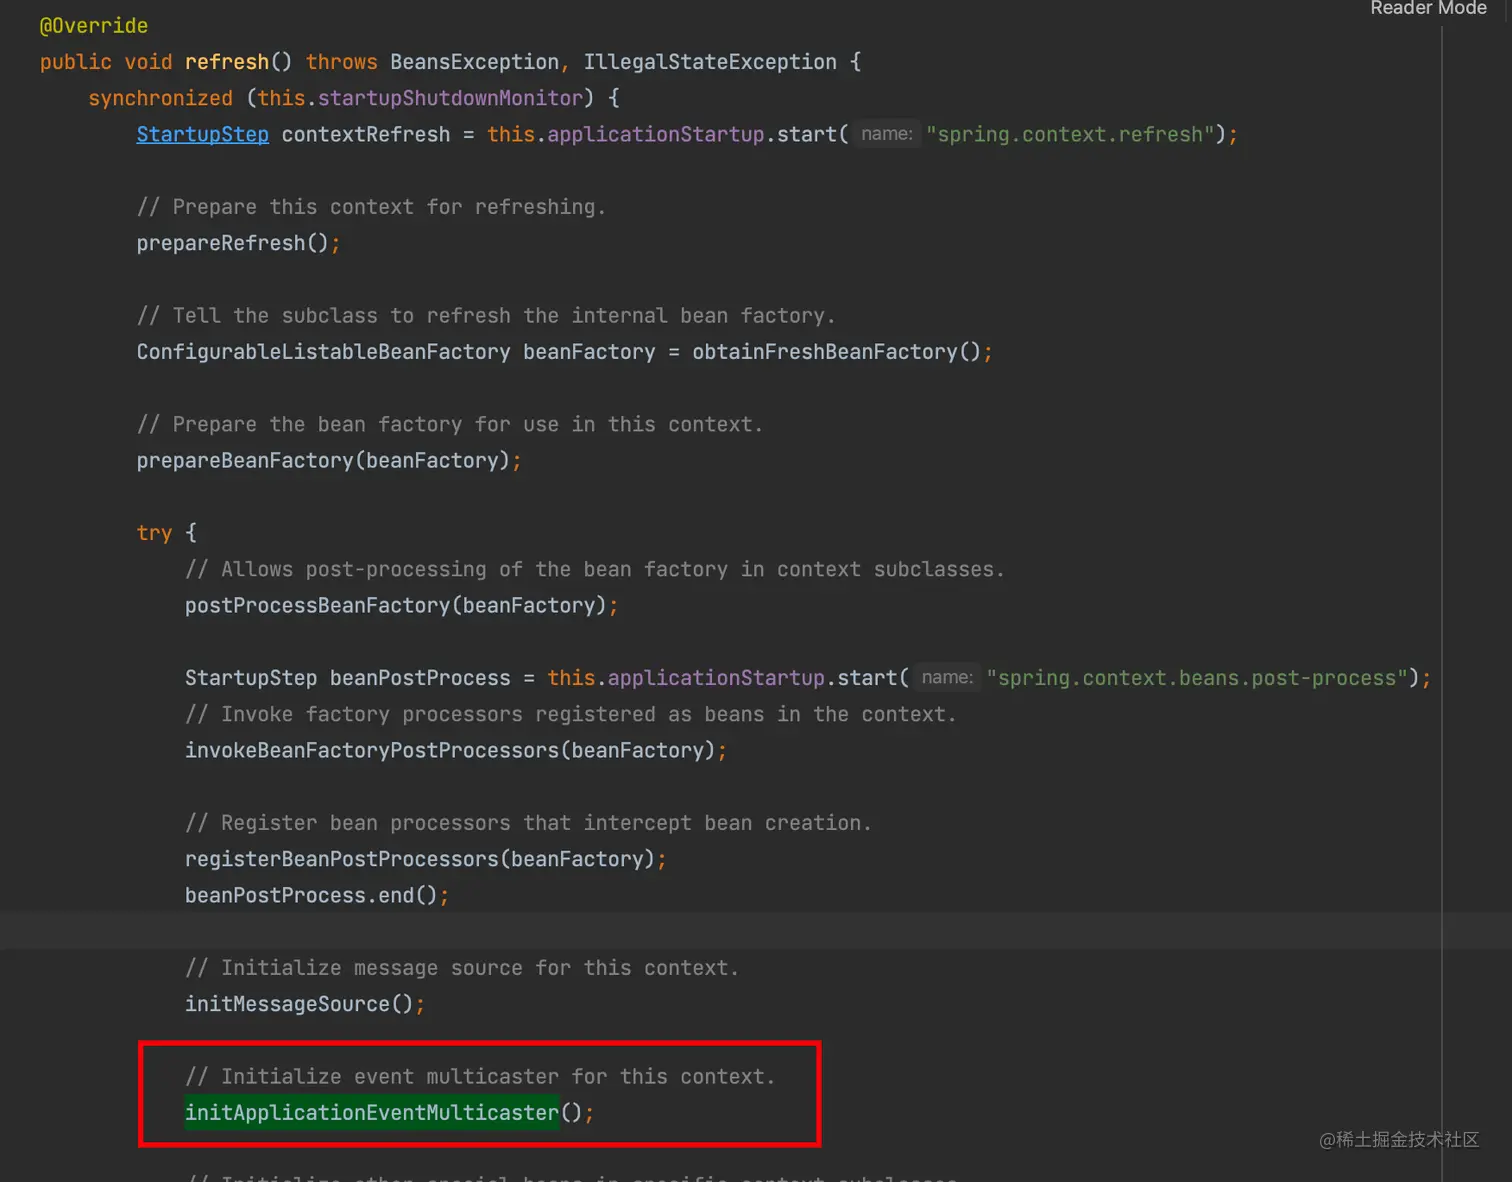Click invokeBeanFactoryPostProcessors call

coord(450,750)
